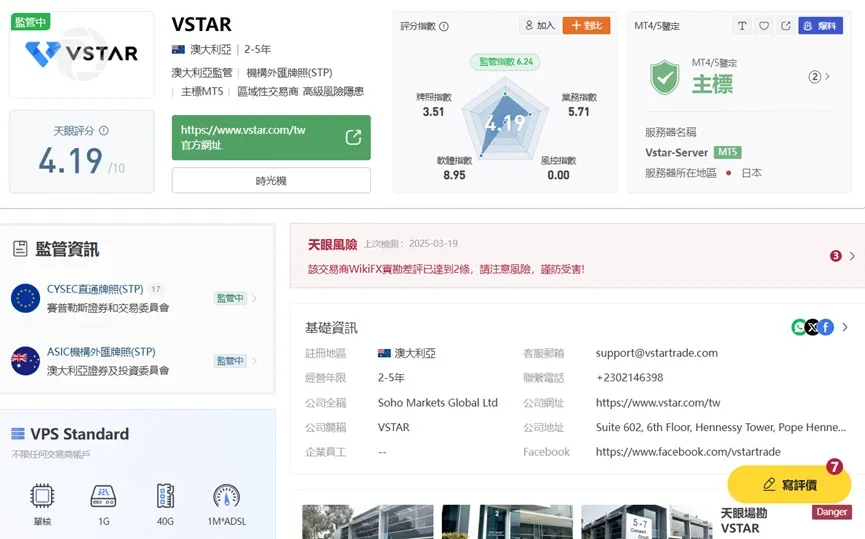Click the Soho Markets Global Ltd company name

point(437,403)
